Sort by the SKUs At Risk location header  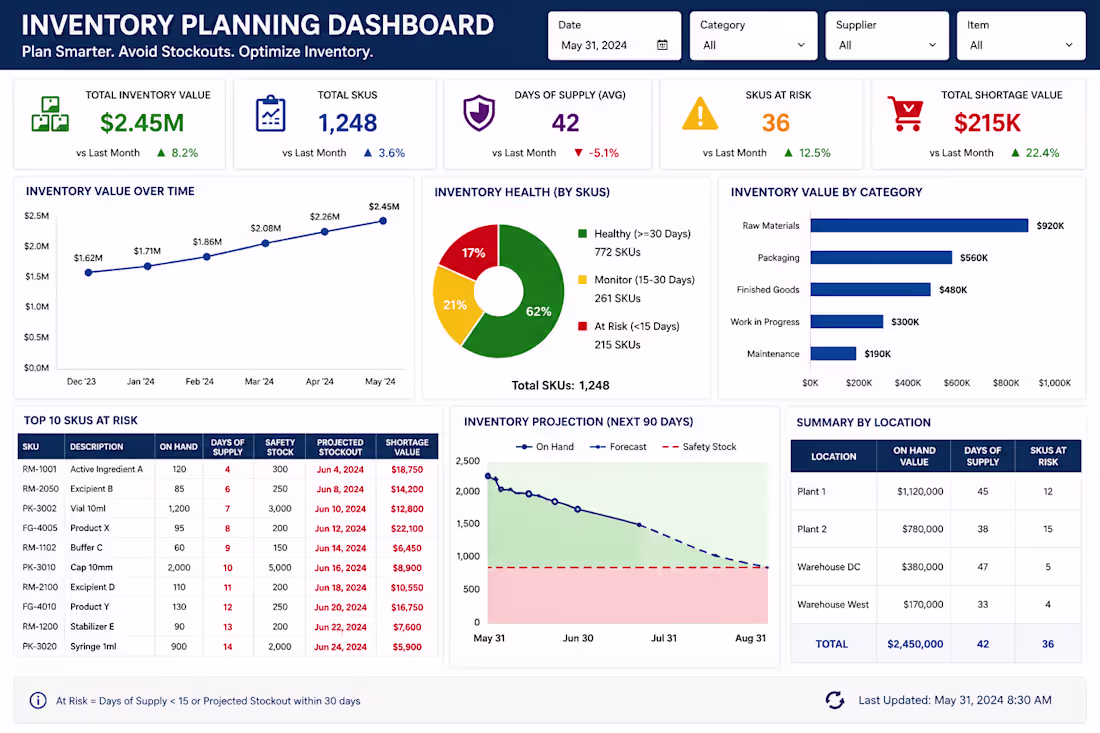[x=1047, y=456]
